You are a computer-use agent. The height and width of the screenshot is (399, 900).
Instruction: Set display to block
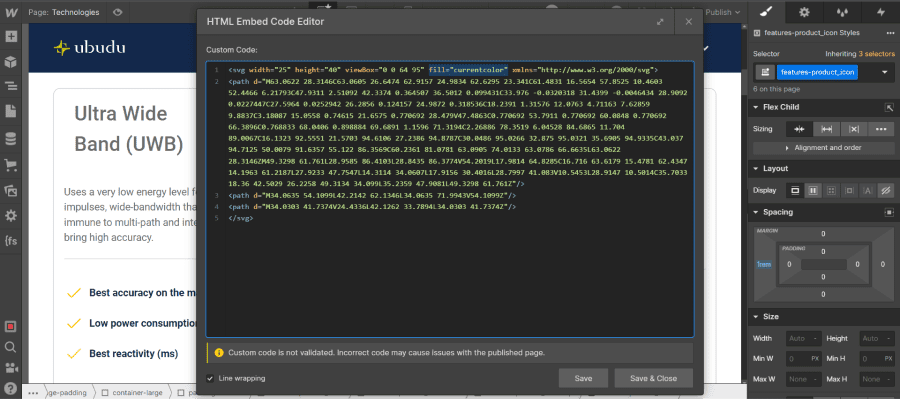(x=796, y=190)
